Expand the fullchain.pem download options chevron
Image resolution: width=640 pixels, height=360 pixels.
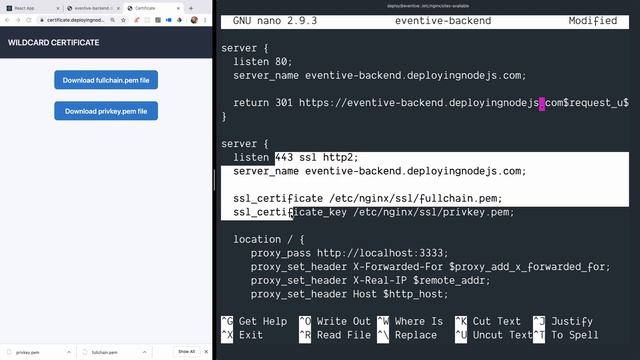coord(144,352)
